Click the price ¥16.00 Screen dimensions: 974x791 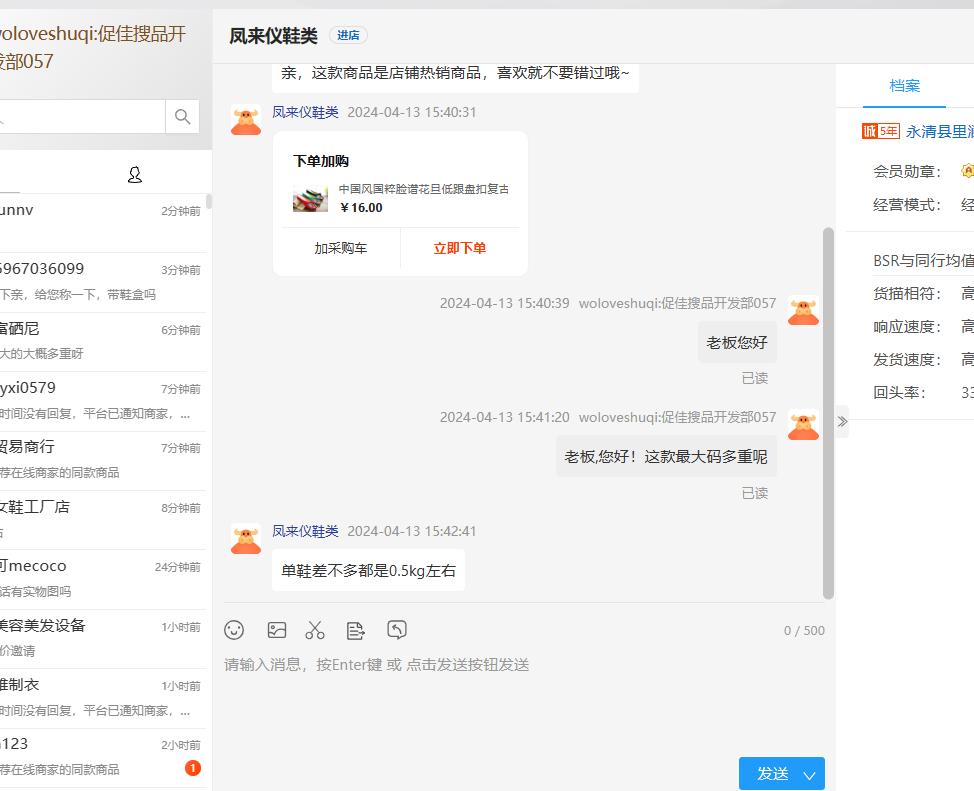(x=361, y=208)
